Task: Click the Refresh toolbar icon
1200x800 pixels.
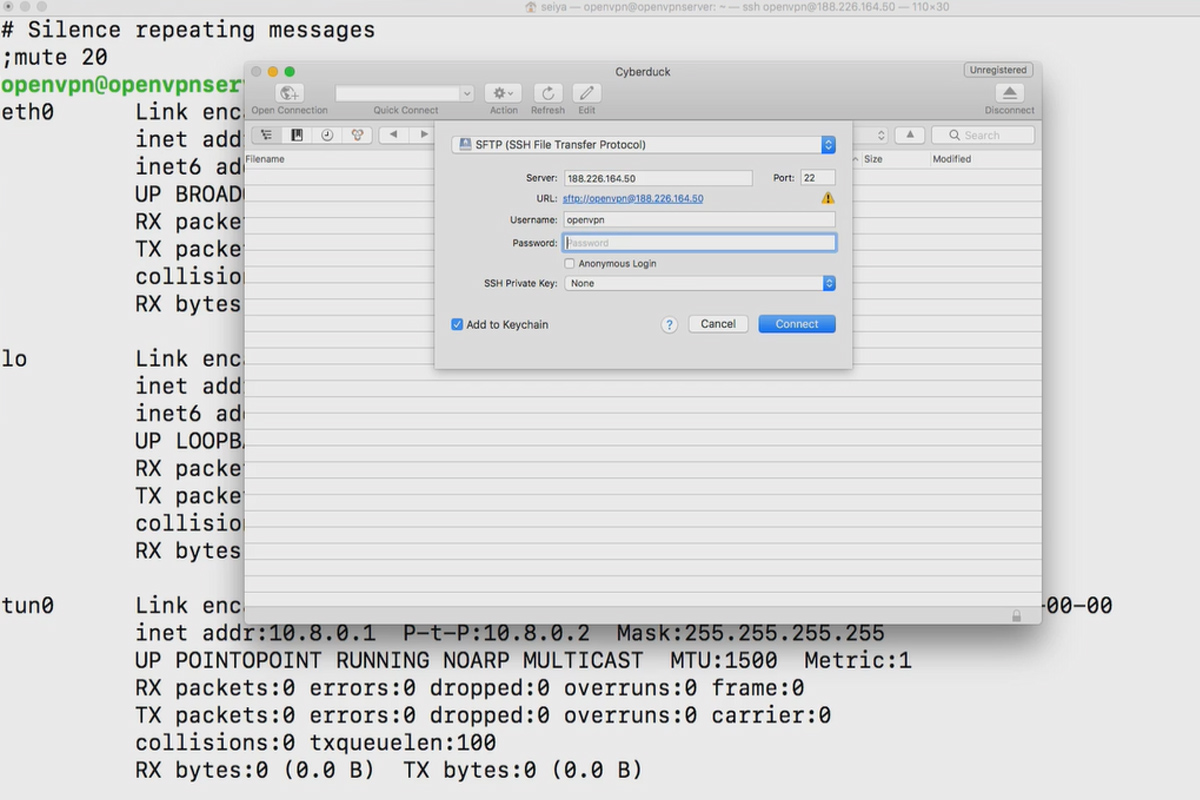Action: pyautogui.click(x=548, y=93)
